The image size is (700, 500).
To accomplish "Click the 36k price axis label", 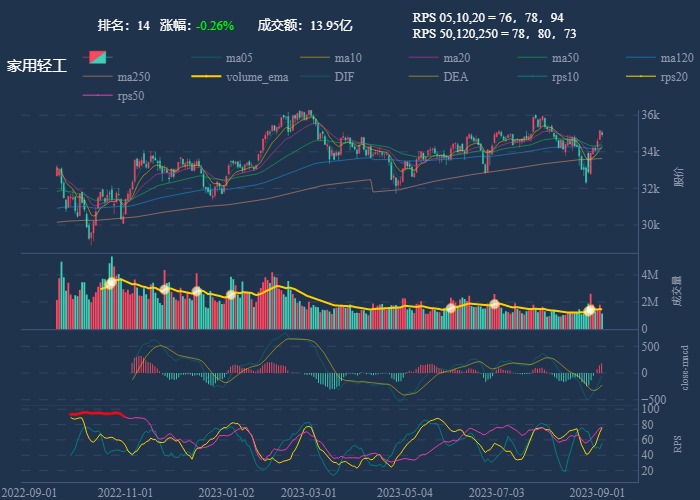I will pos(650,115).
